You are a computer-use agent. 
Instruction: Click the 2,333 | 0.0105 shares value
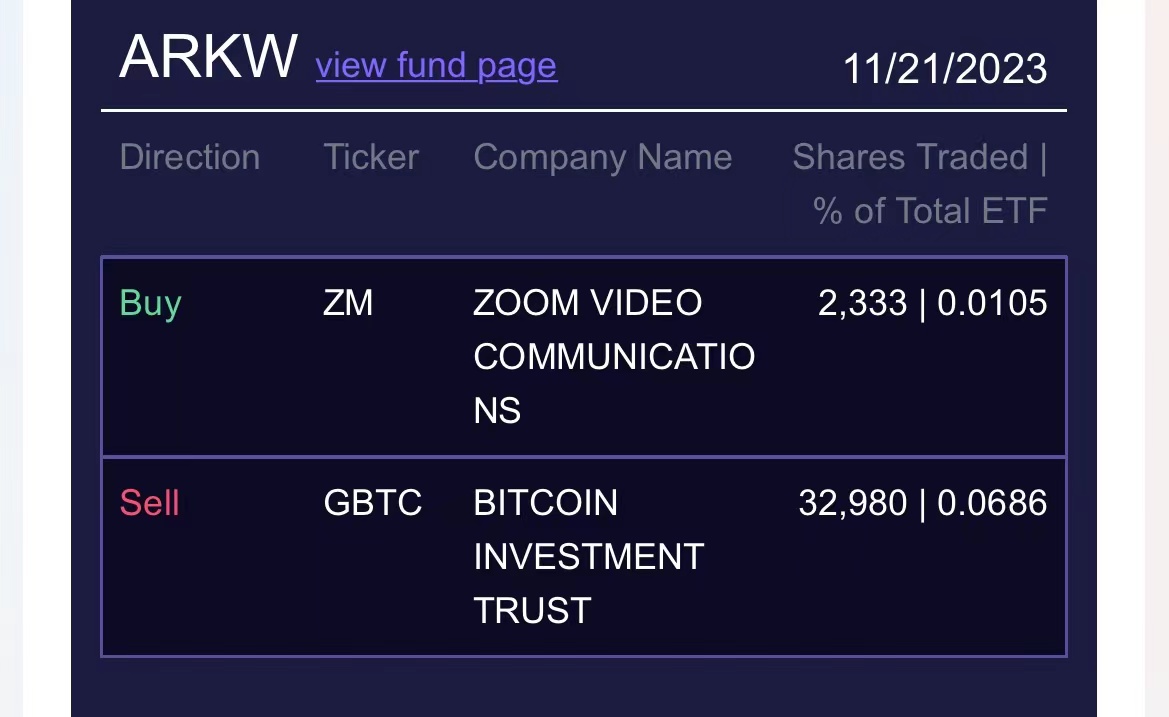(933, 303)
